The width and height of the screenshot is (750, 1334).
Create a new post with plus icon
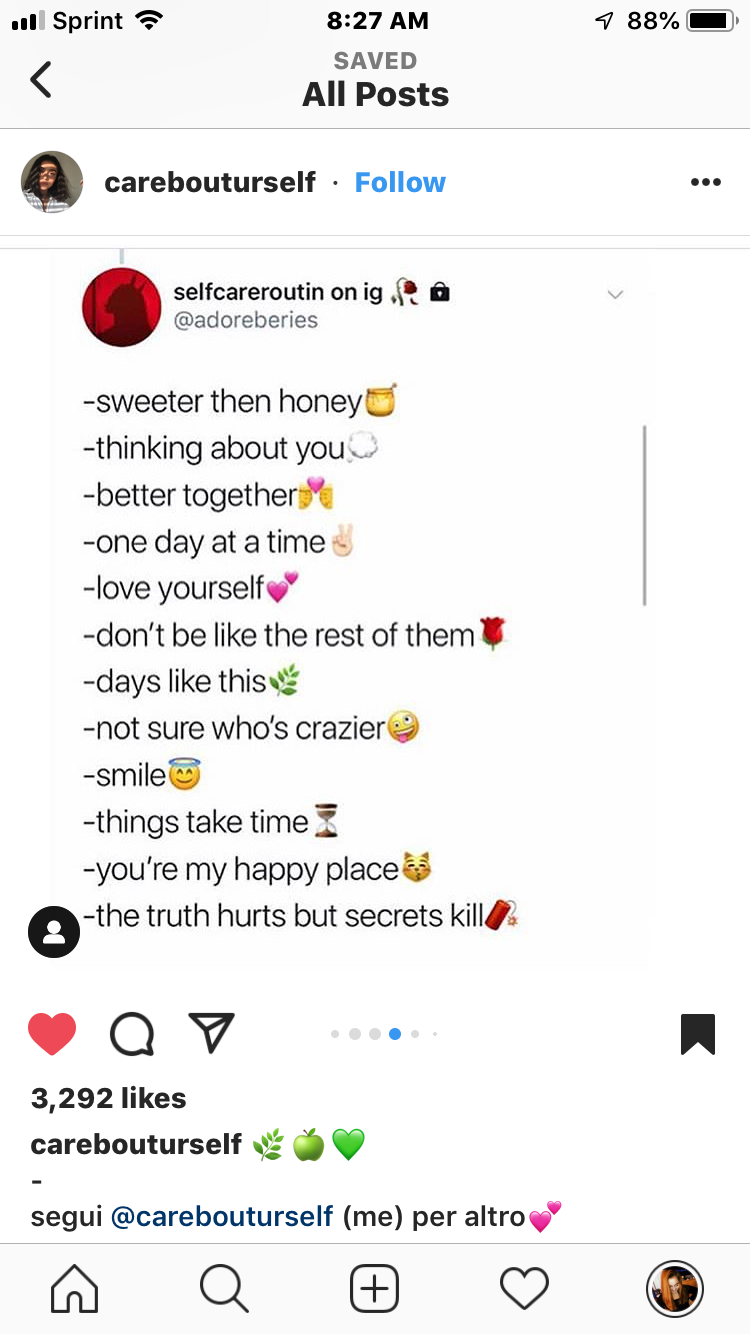(x=375, y=1288)
